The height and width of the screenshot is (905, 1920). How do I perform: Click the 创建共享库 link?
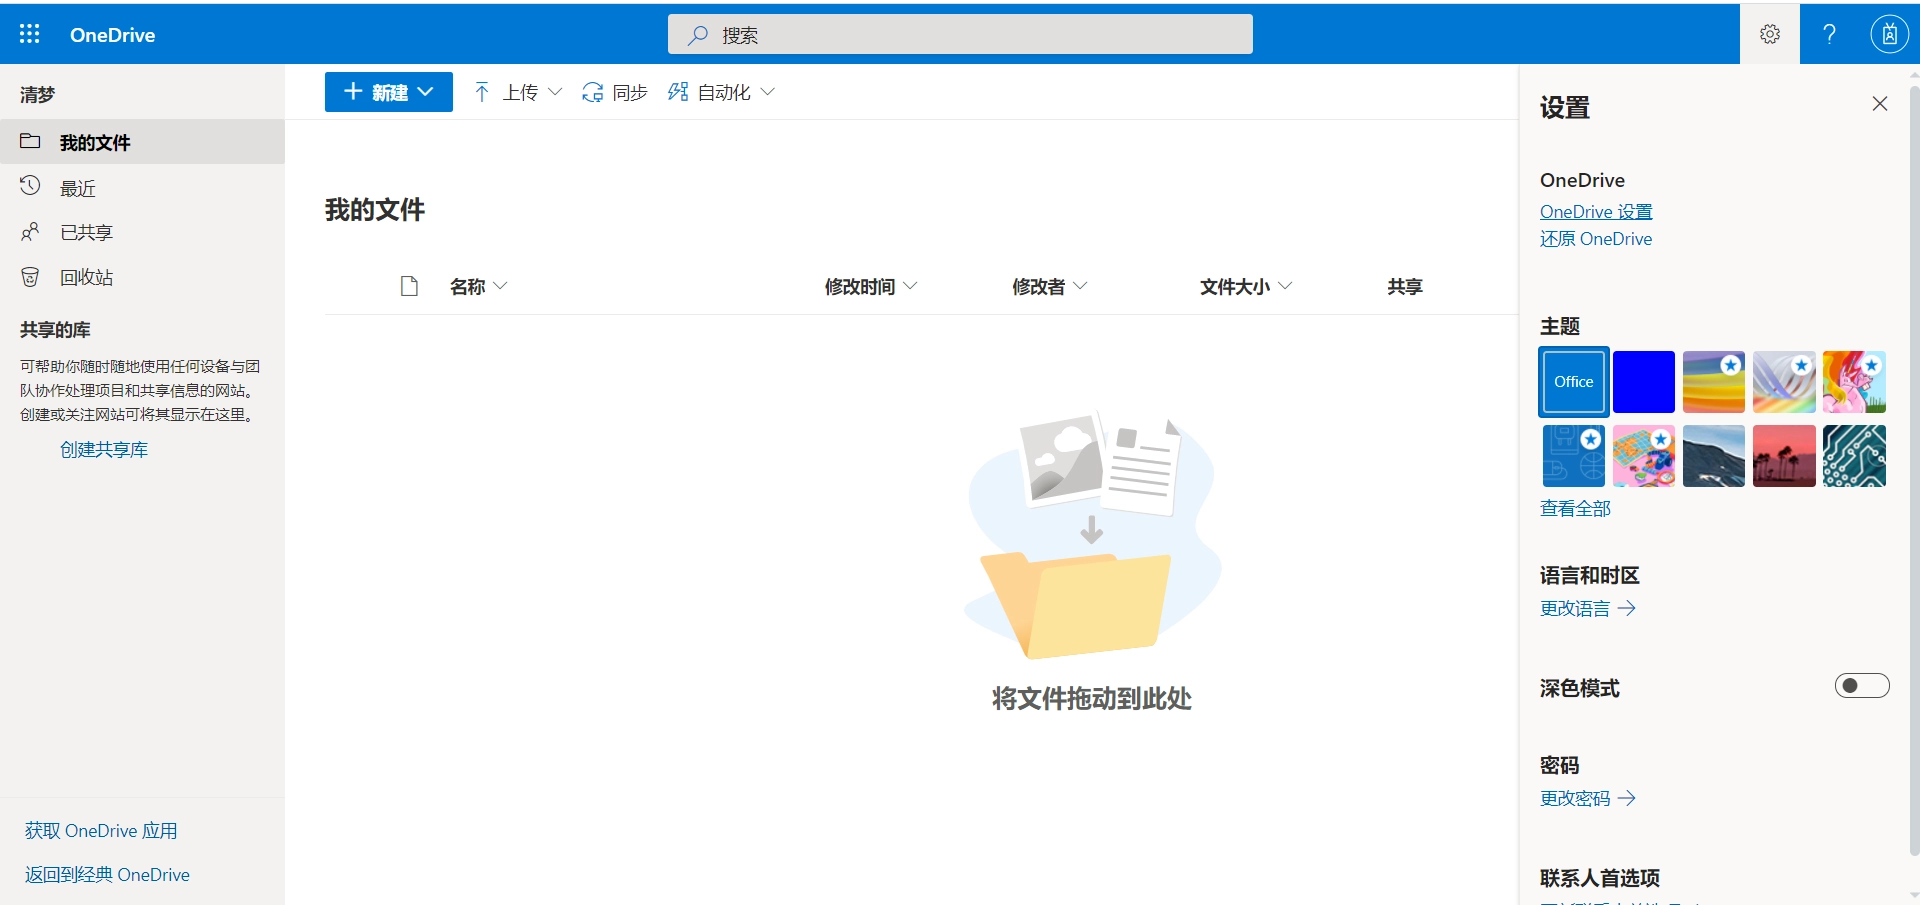103,449
